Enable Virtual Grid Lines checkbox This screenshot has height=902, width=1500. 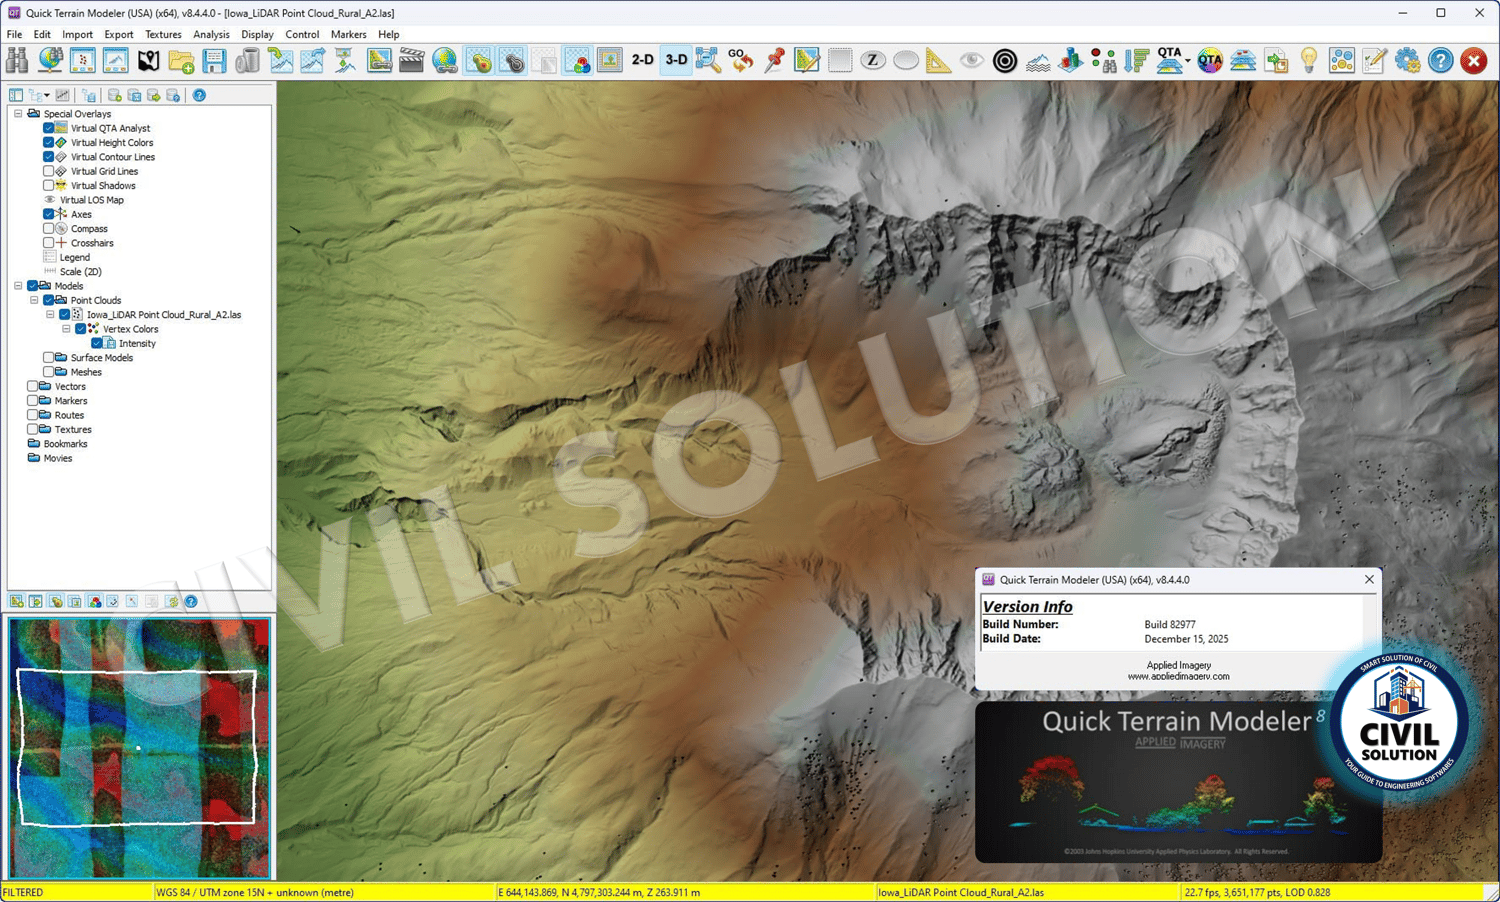48,171
